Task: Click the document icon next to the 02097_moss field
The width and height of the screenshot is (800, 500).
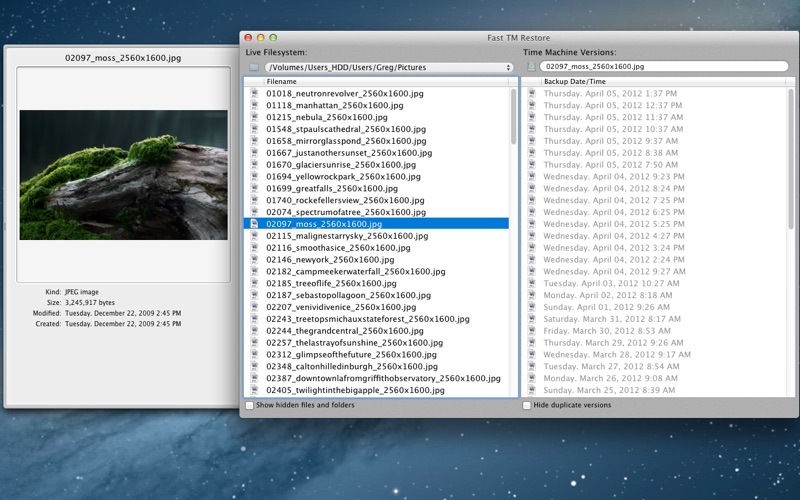Action: (x=531, y=66)
